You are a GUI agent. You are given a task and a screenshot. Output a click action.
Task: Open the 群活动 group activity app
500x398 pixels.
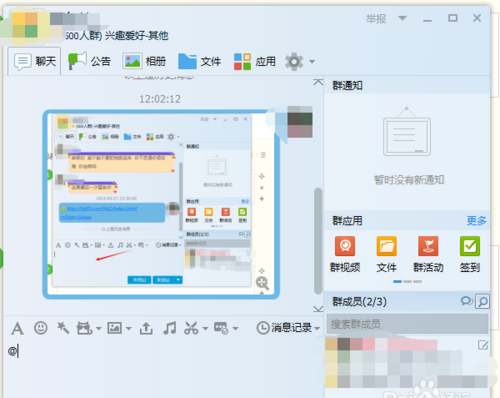click(428, 254)
